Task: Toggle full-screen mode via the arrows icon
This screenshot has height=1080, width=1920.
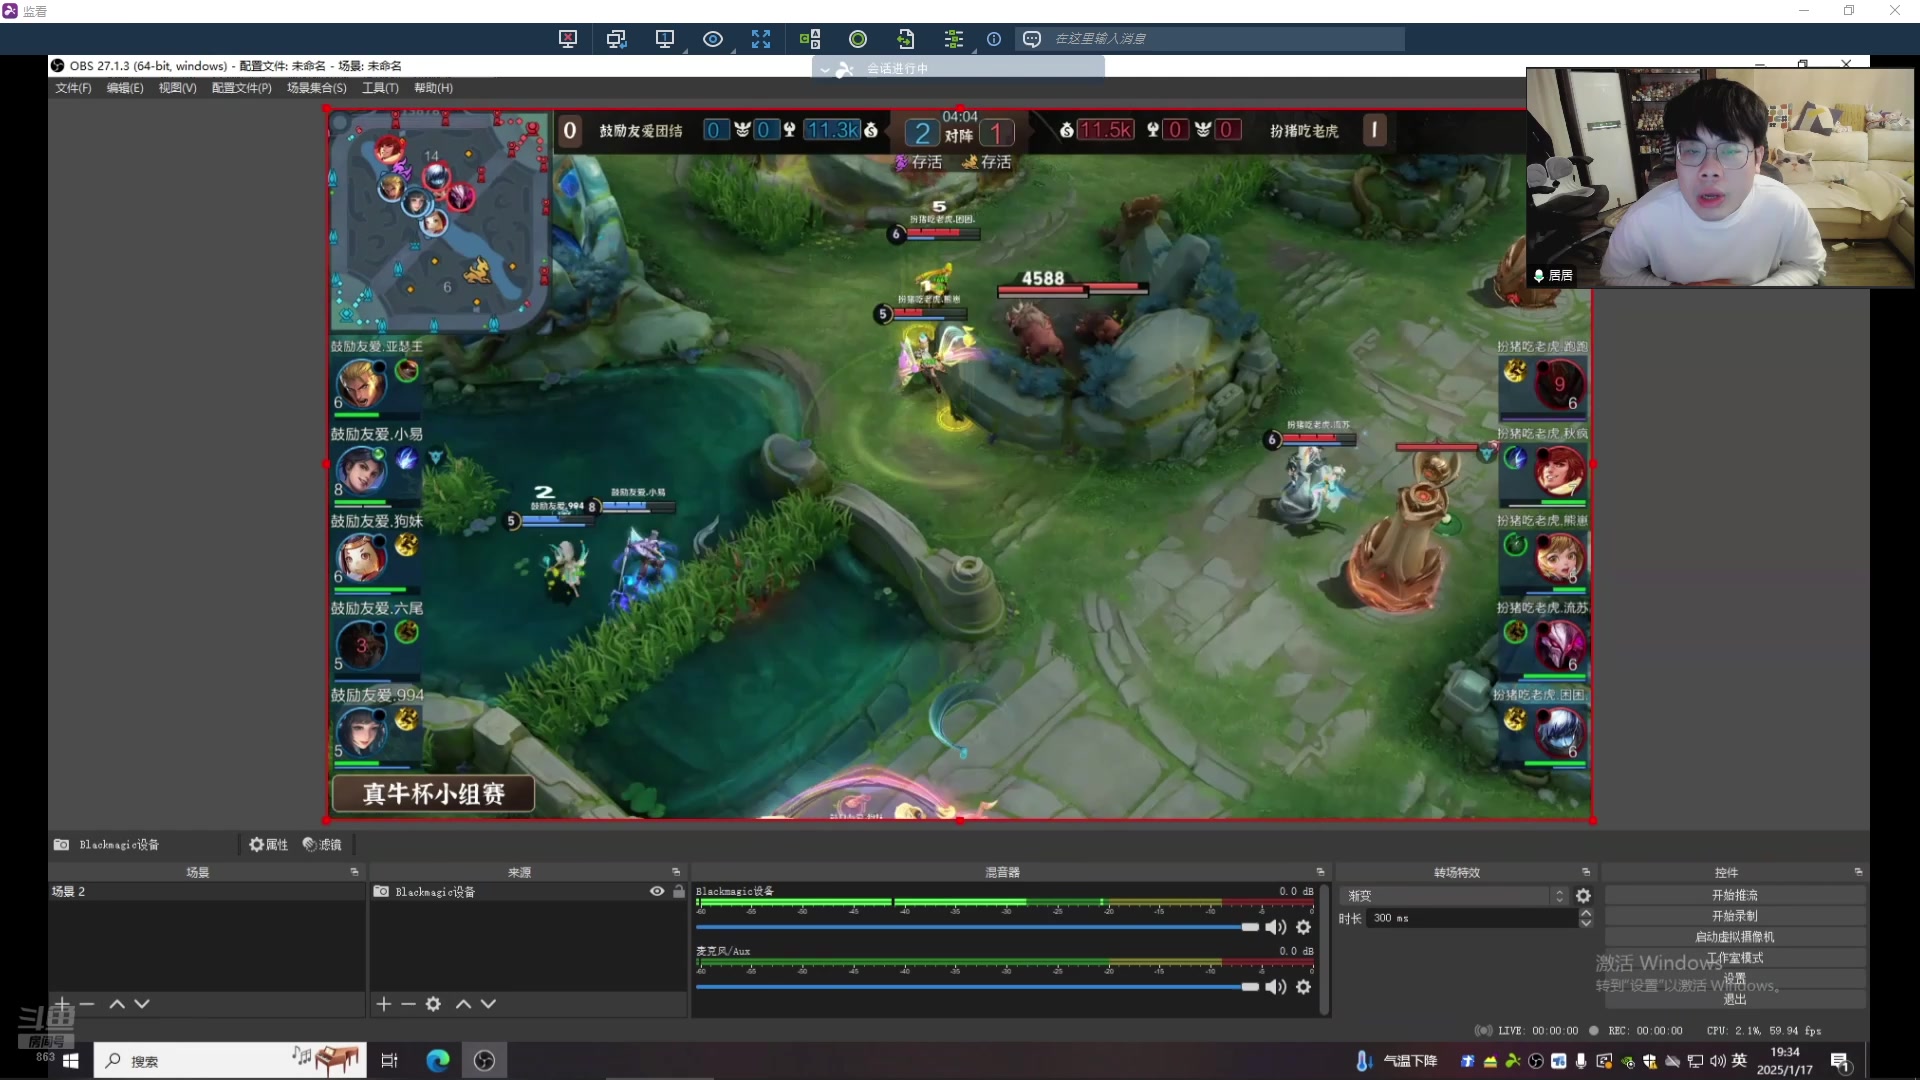Action: [x=761, y=39]
